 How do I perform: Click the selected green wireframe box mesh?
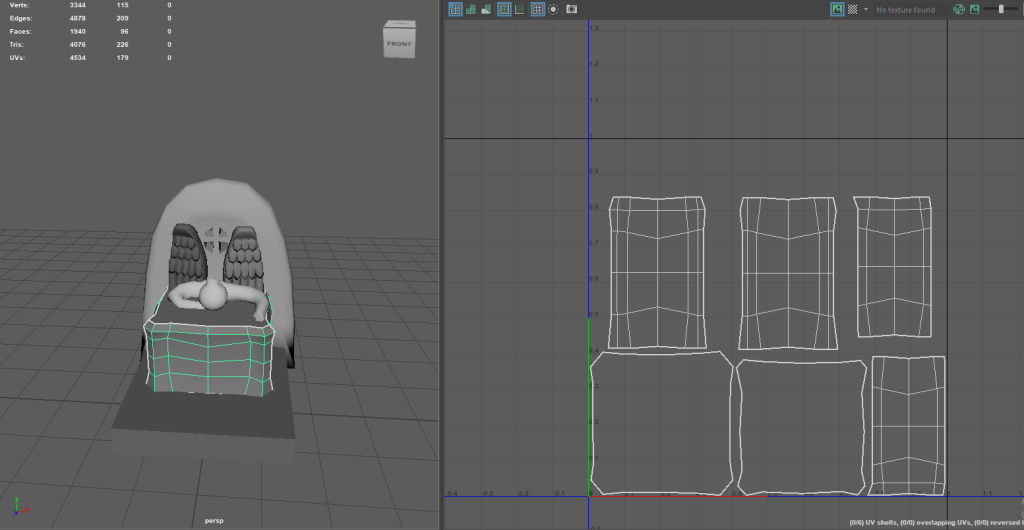[211, 358]
